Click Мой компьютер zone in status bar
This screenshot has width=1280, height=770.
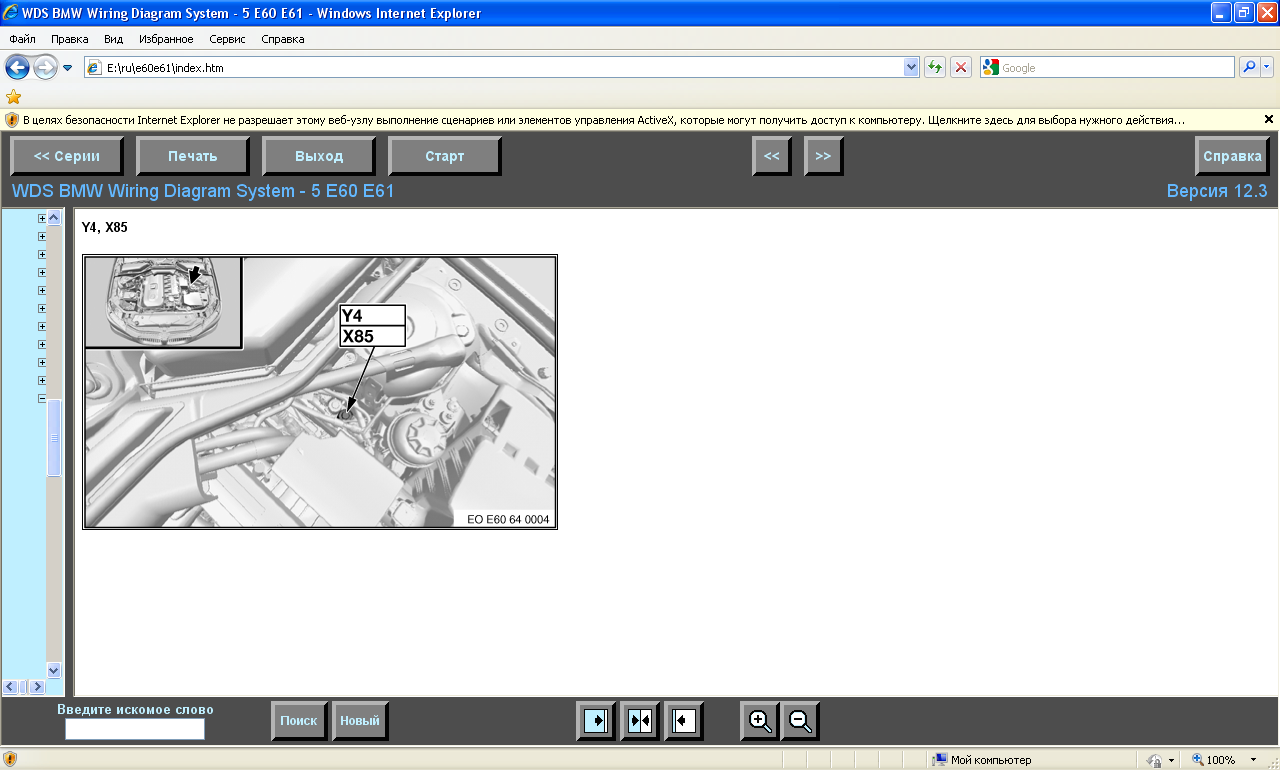coord(982,760)
